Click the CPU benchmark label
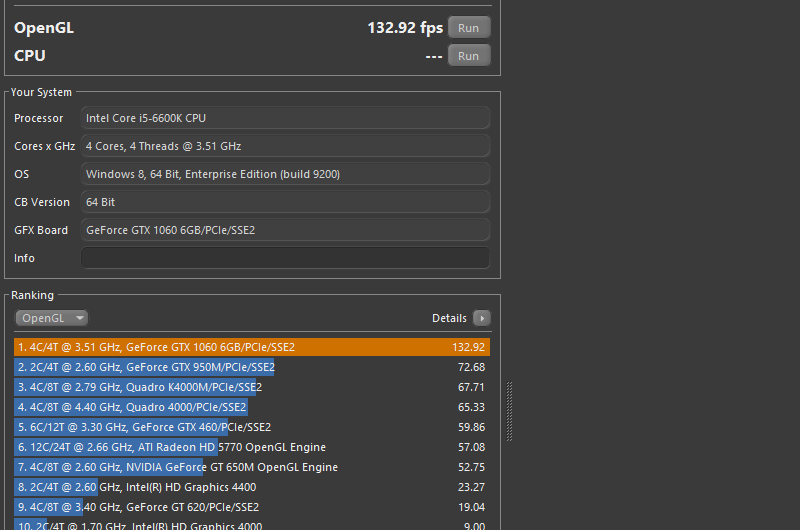The height and width of the screenshot is (530, 800). [30, 56]
